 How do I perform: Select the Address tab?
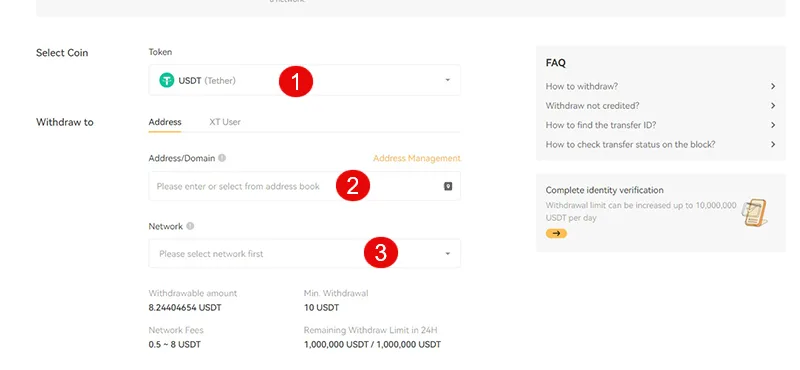[x=165, y=122]
